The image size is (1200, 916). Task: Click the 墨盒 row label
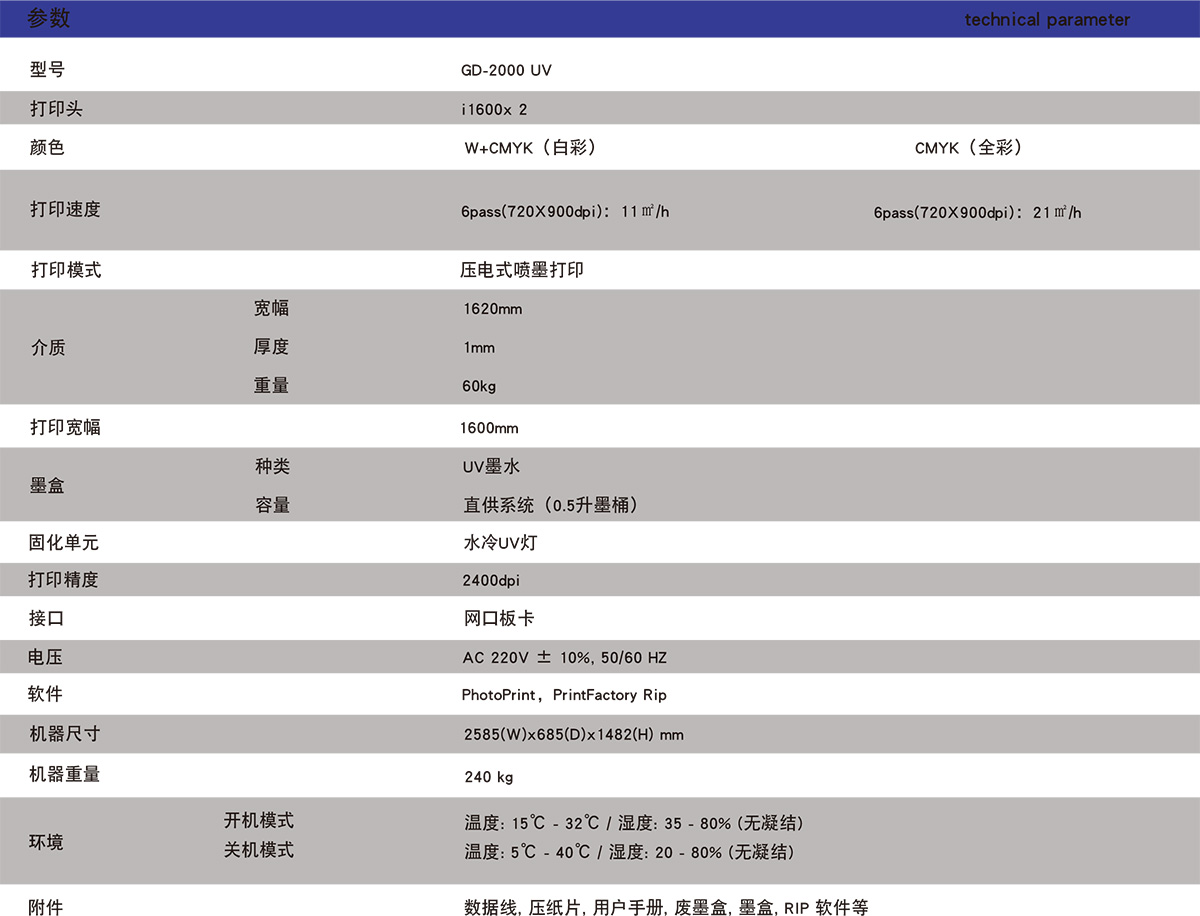(47, 485)
